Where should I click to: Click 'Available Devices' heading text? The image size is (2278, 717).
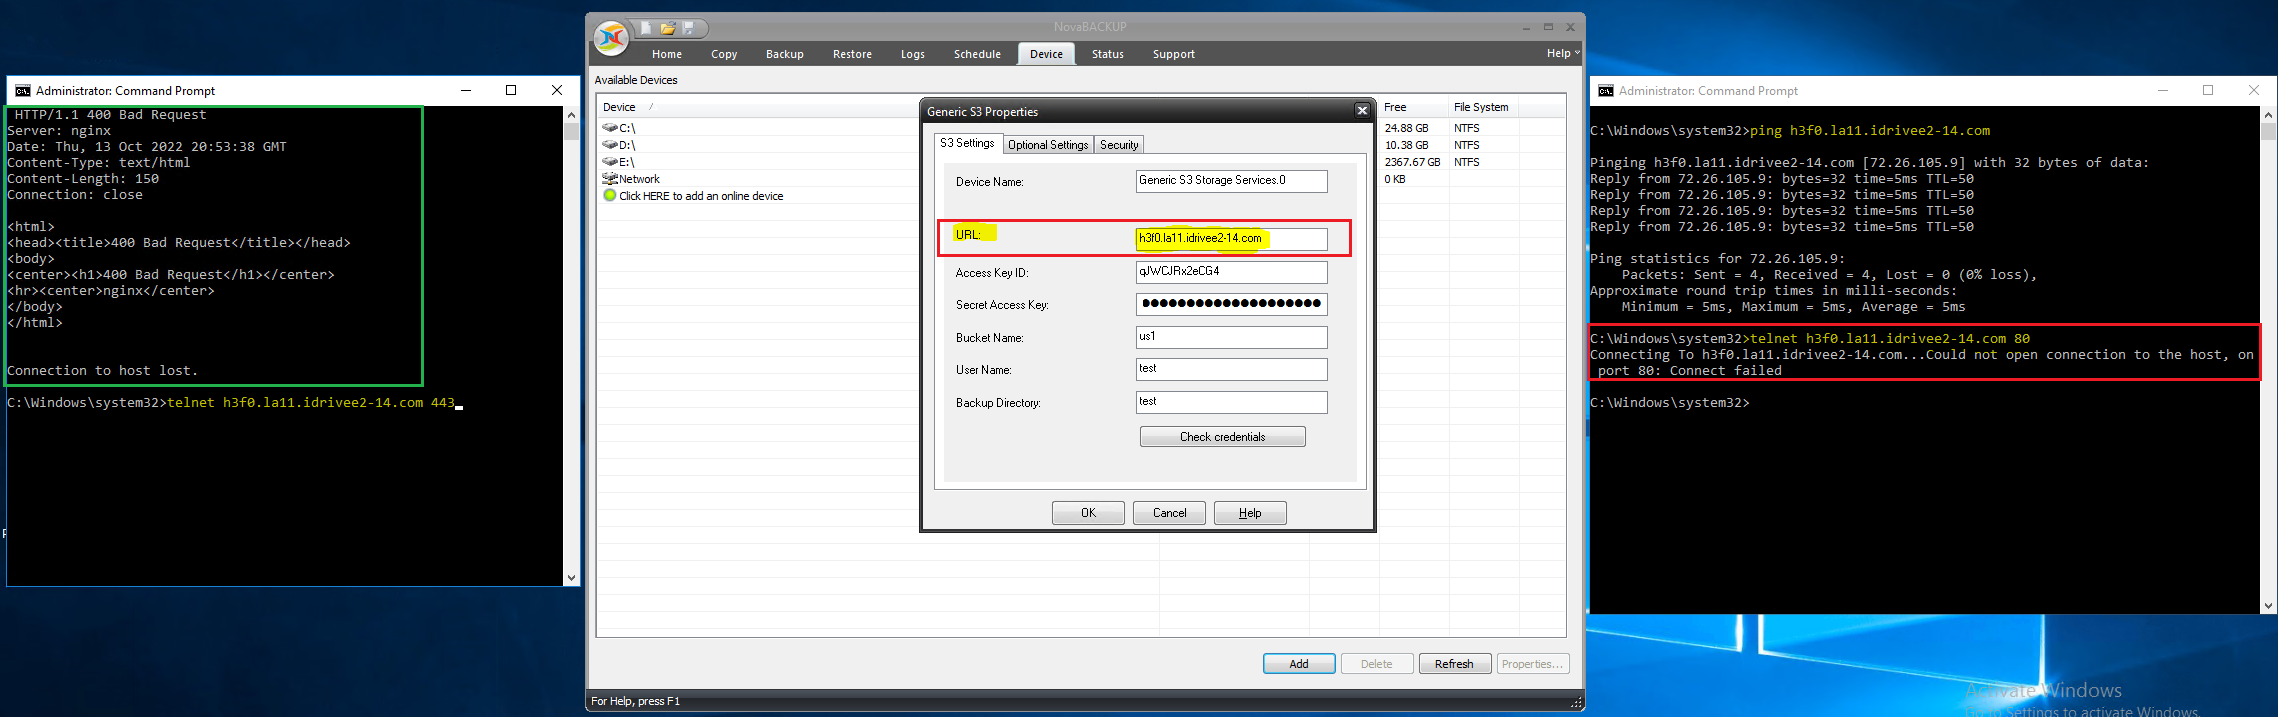tap(636, 80)
